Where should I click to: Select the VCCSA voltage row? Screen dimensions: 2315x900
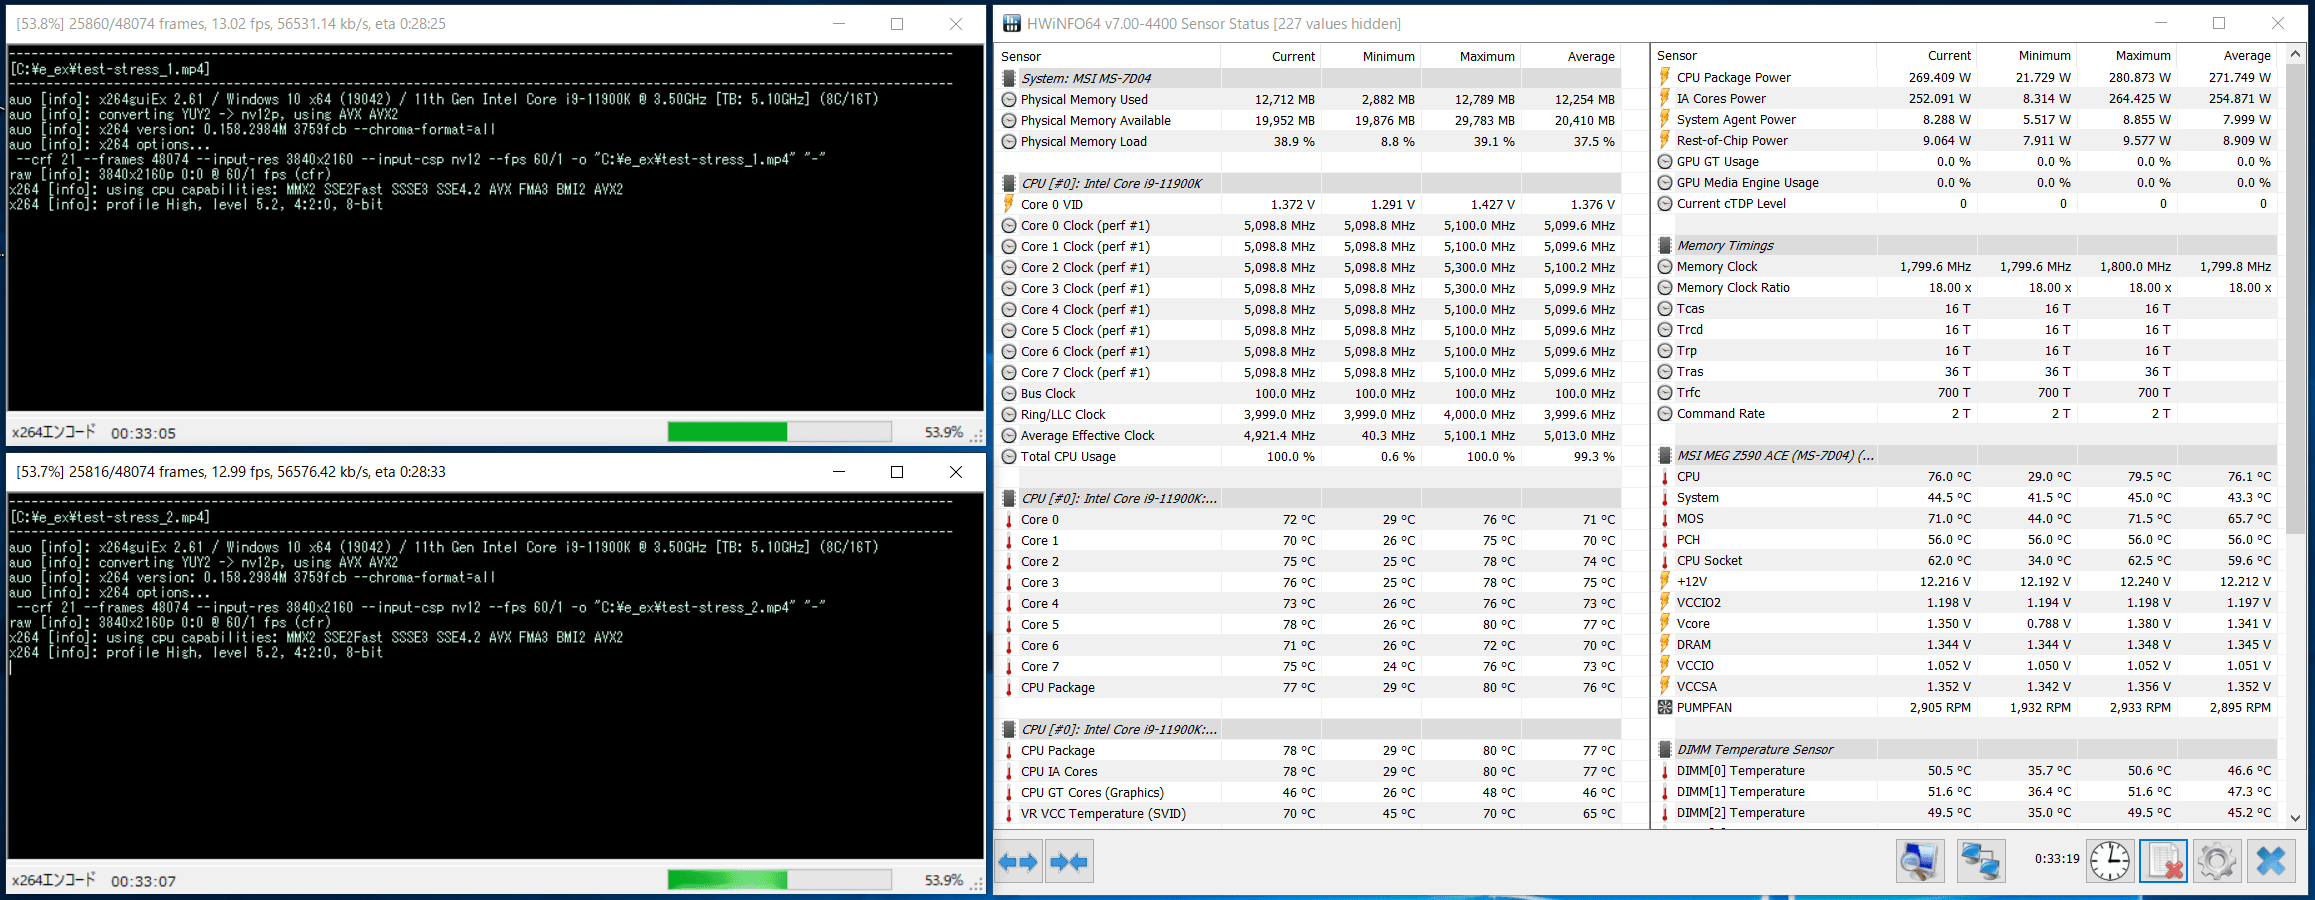(1965, 686)
